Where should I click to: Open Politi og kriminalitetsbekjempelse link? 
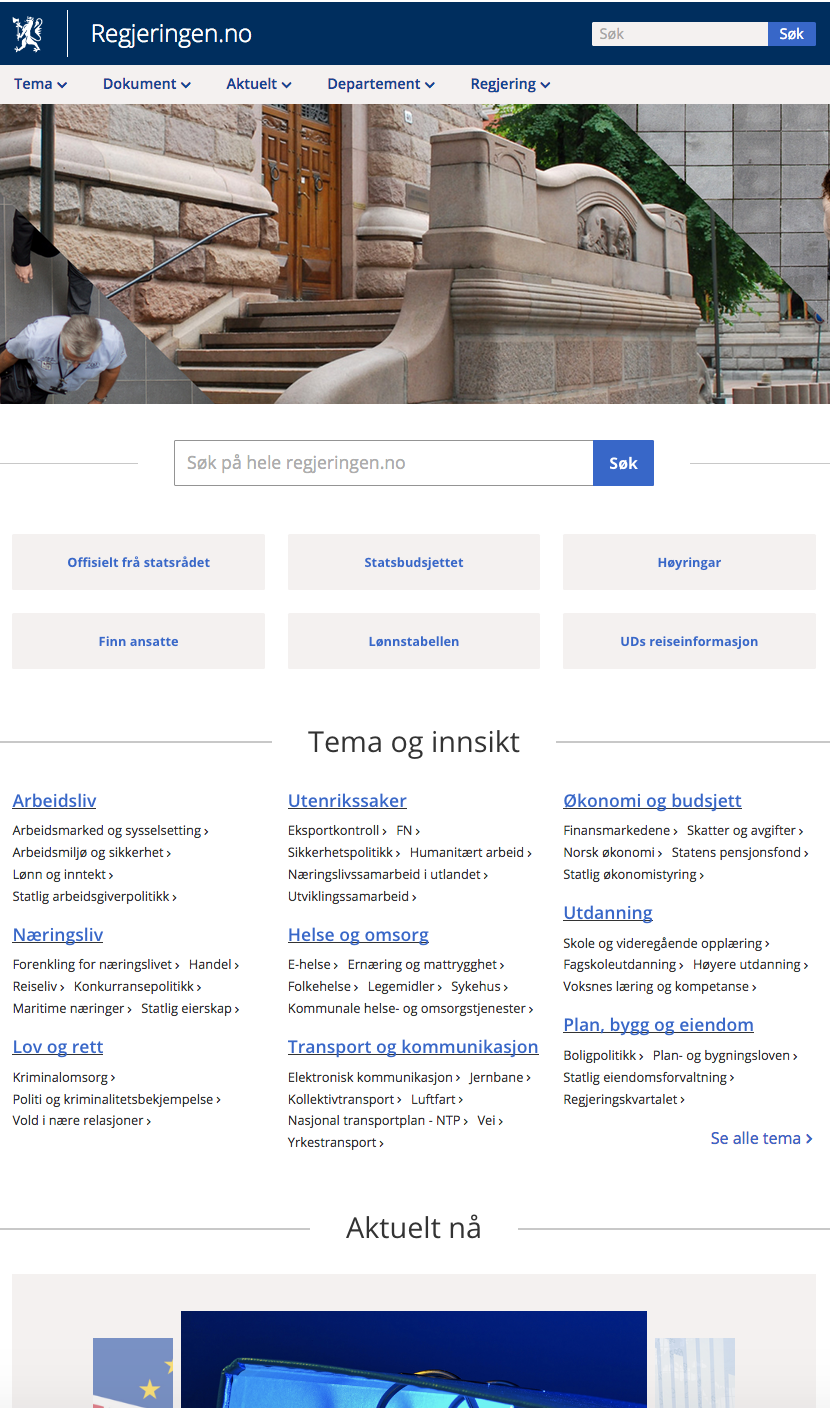116,1099
